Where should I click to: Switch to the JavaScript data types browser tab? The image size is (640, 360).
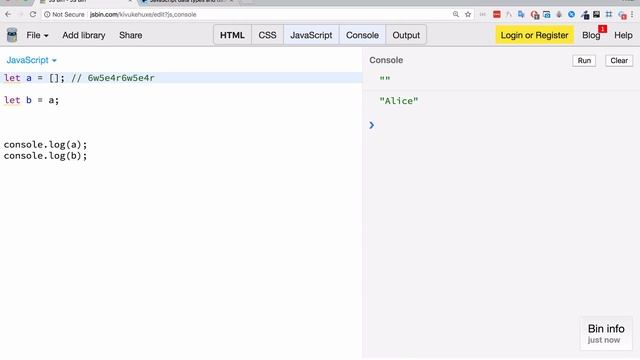point(188,2)
